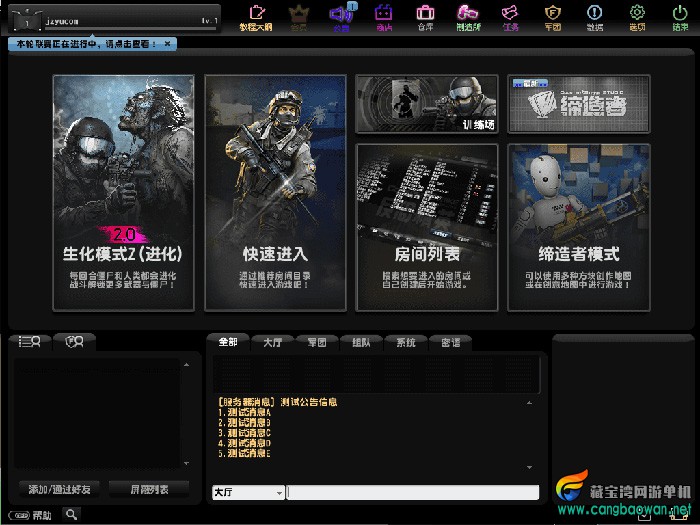Close the event notification banner
The image size is (700, 525).
(x=167, y=44)
